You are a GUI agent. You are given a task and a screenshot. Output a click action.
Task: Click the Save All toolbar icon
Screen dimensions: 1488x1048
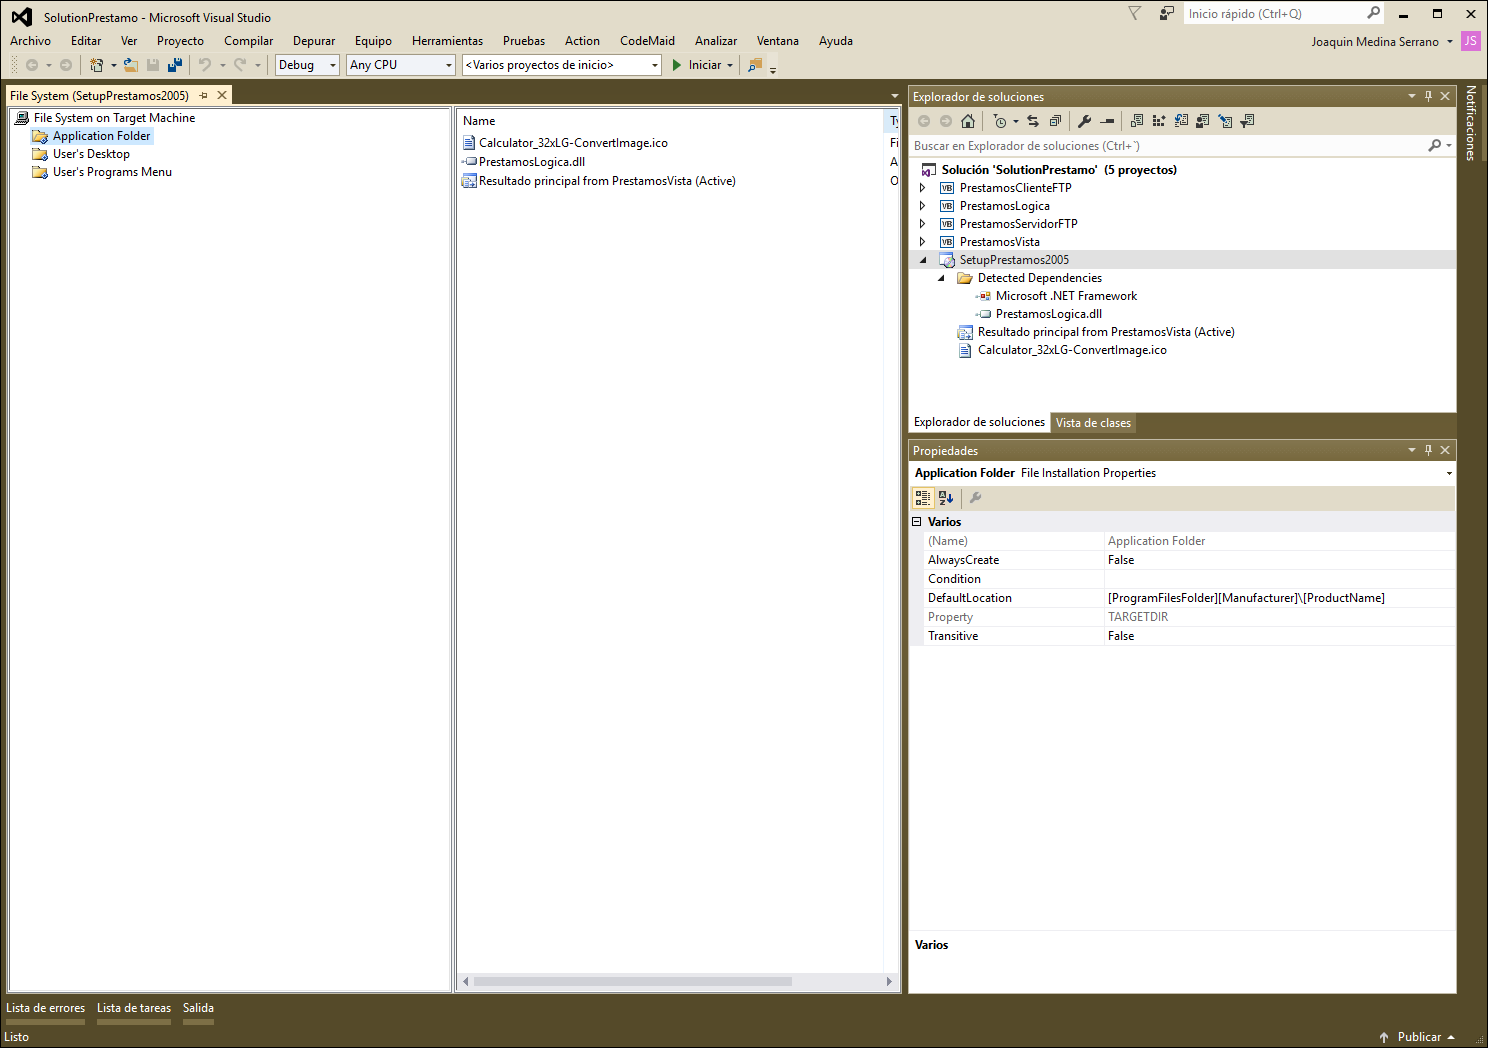click(x=175, y=65)
